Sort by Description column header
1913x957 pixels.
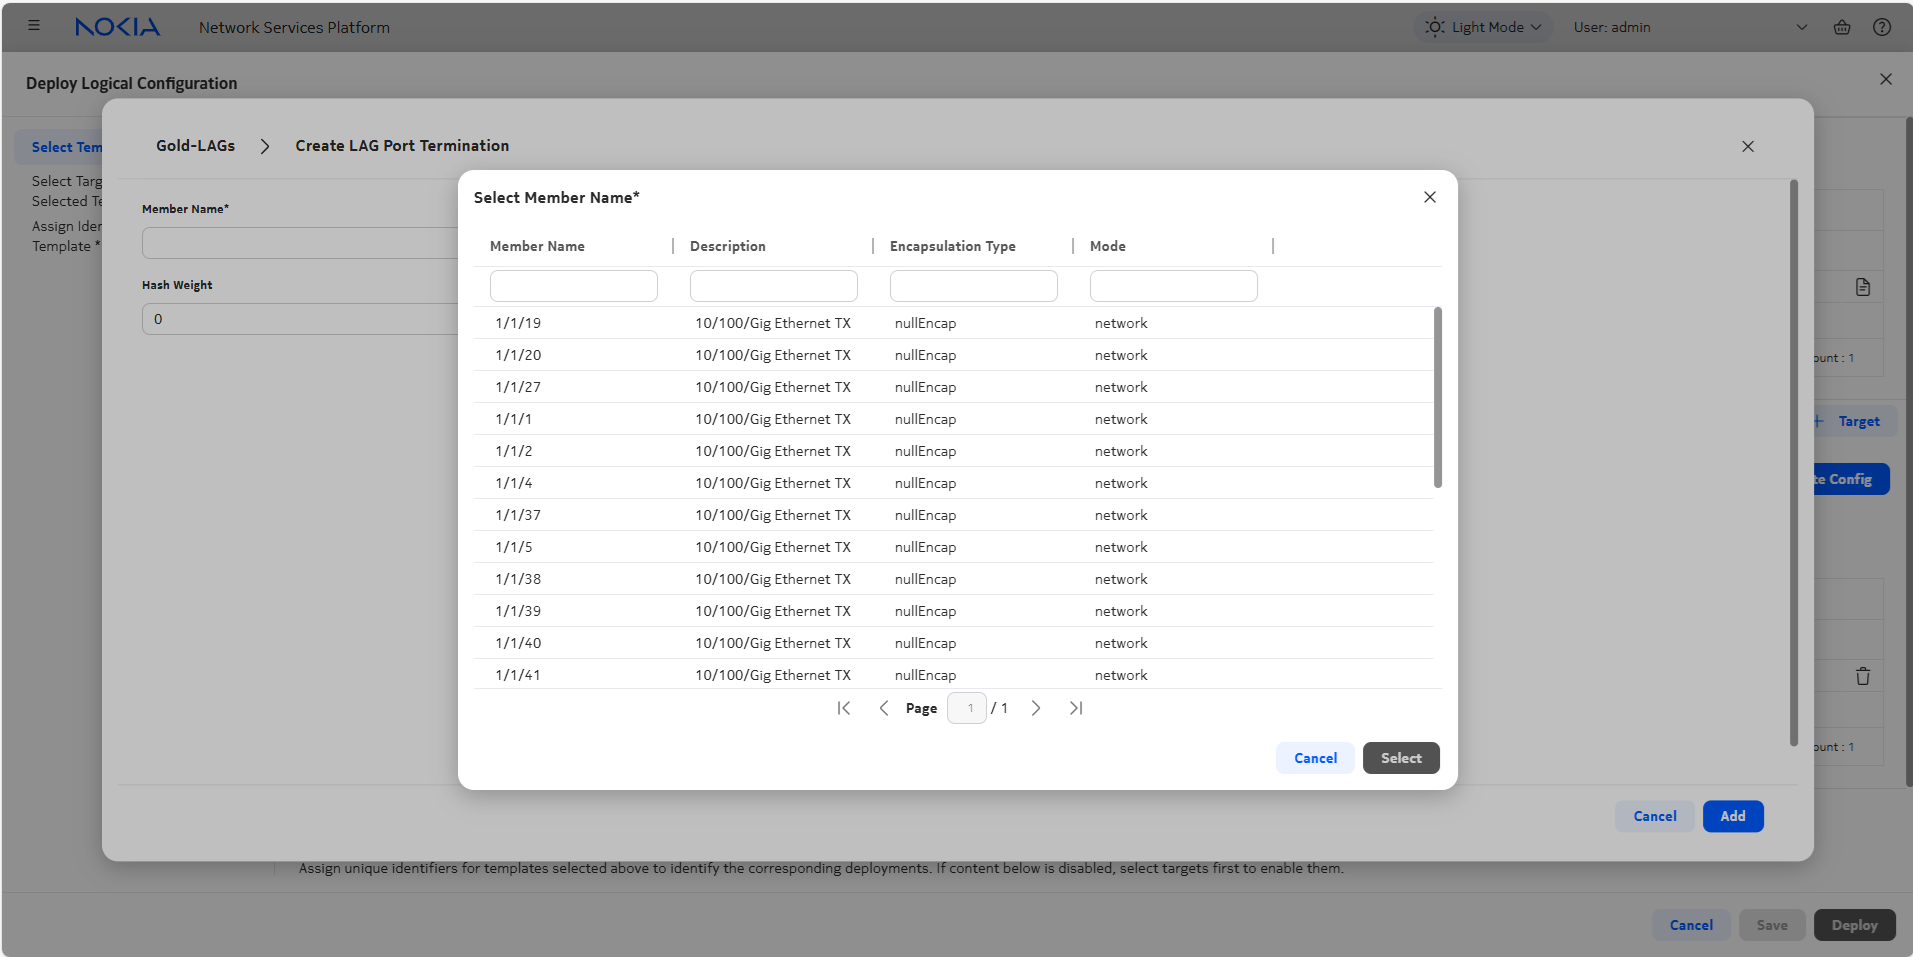[x=727, y=246]
